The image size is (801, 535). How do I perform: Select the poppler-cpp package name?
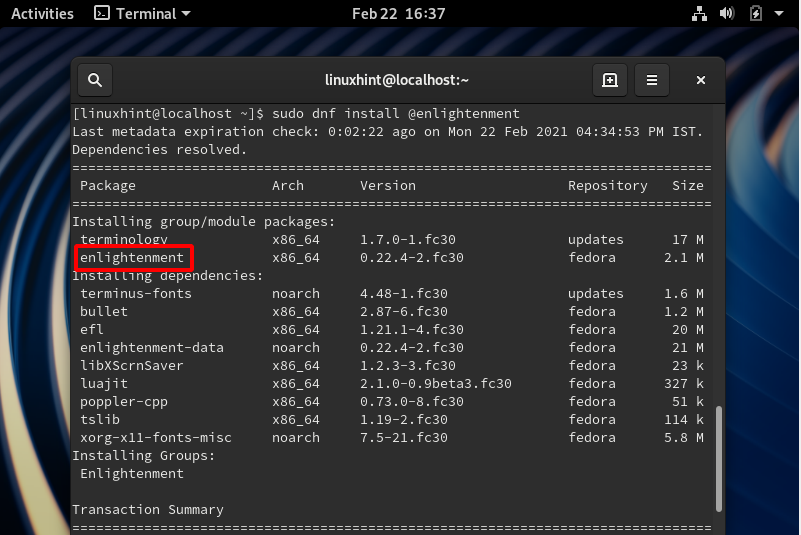pyautogui.click(x=124, y=402)
